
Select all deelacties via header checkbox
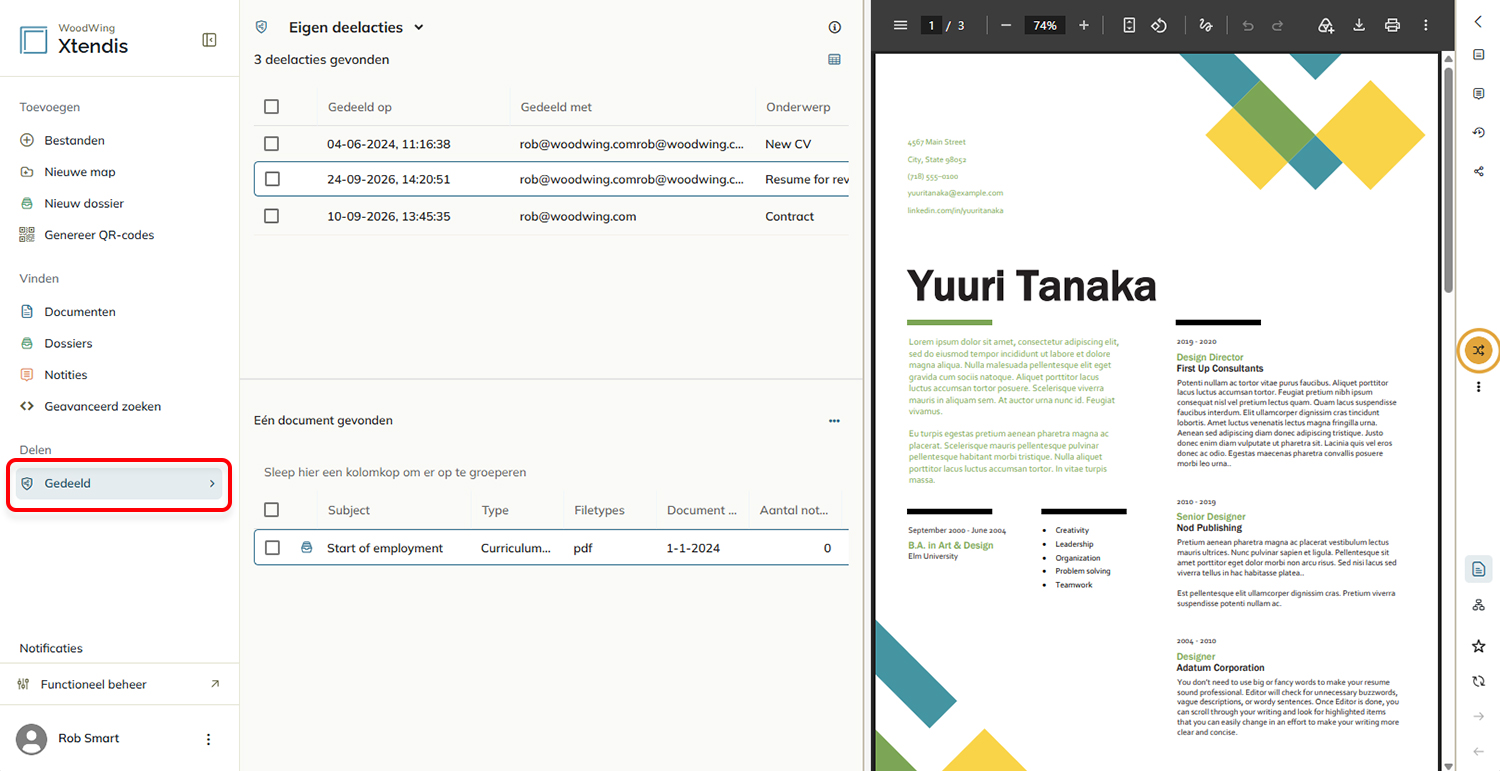click(272, 107)
